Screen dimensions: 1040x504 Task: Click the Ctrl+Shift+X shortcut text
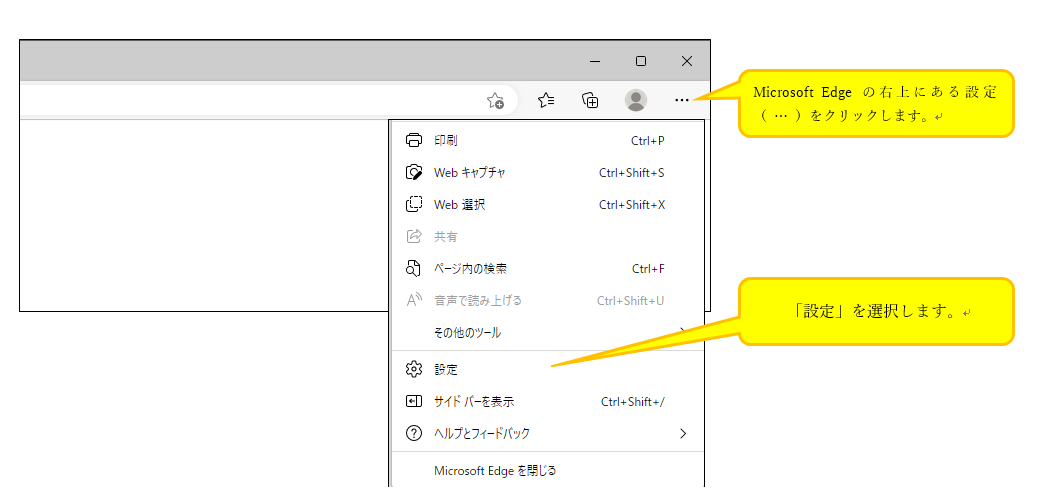point(631,204)
